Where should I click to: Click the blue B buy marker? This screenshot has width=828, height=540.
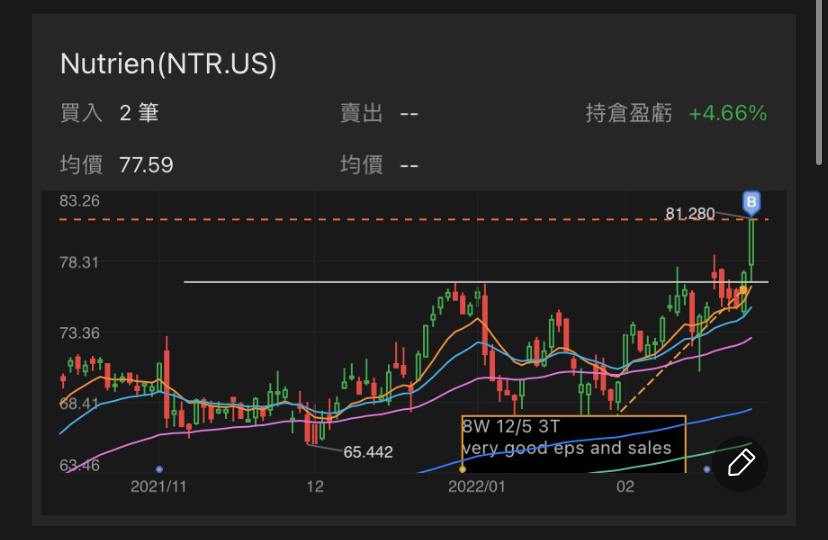[751, 203]
